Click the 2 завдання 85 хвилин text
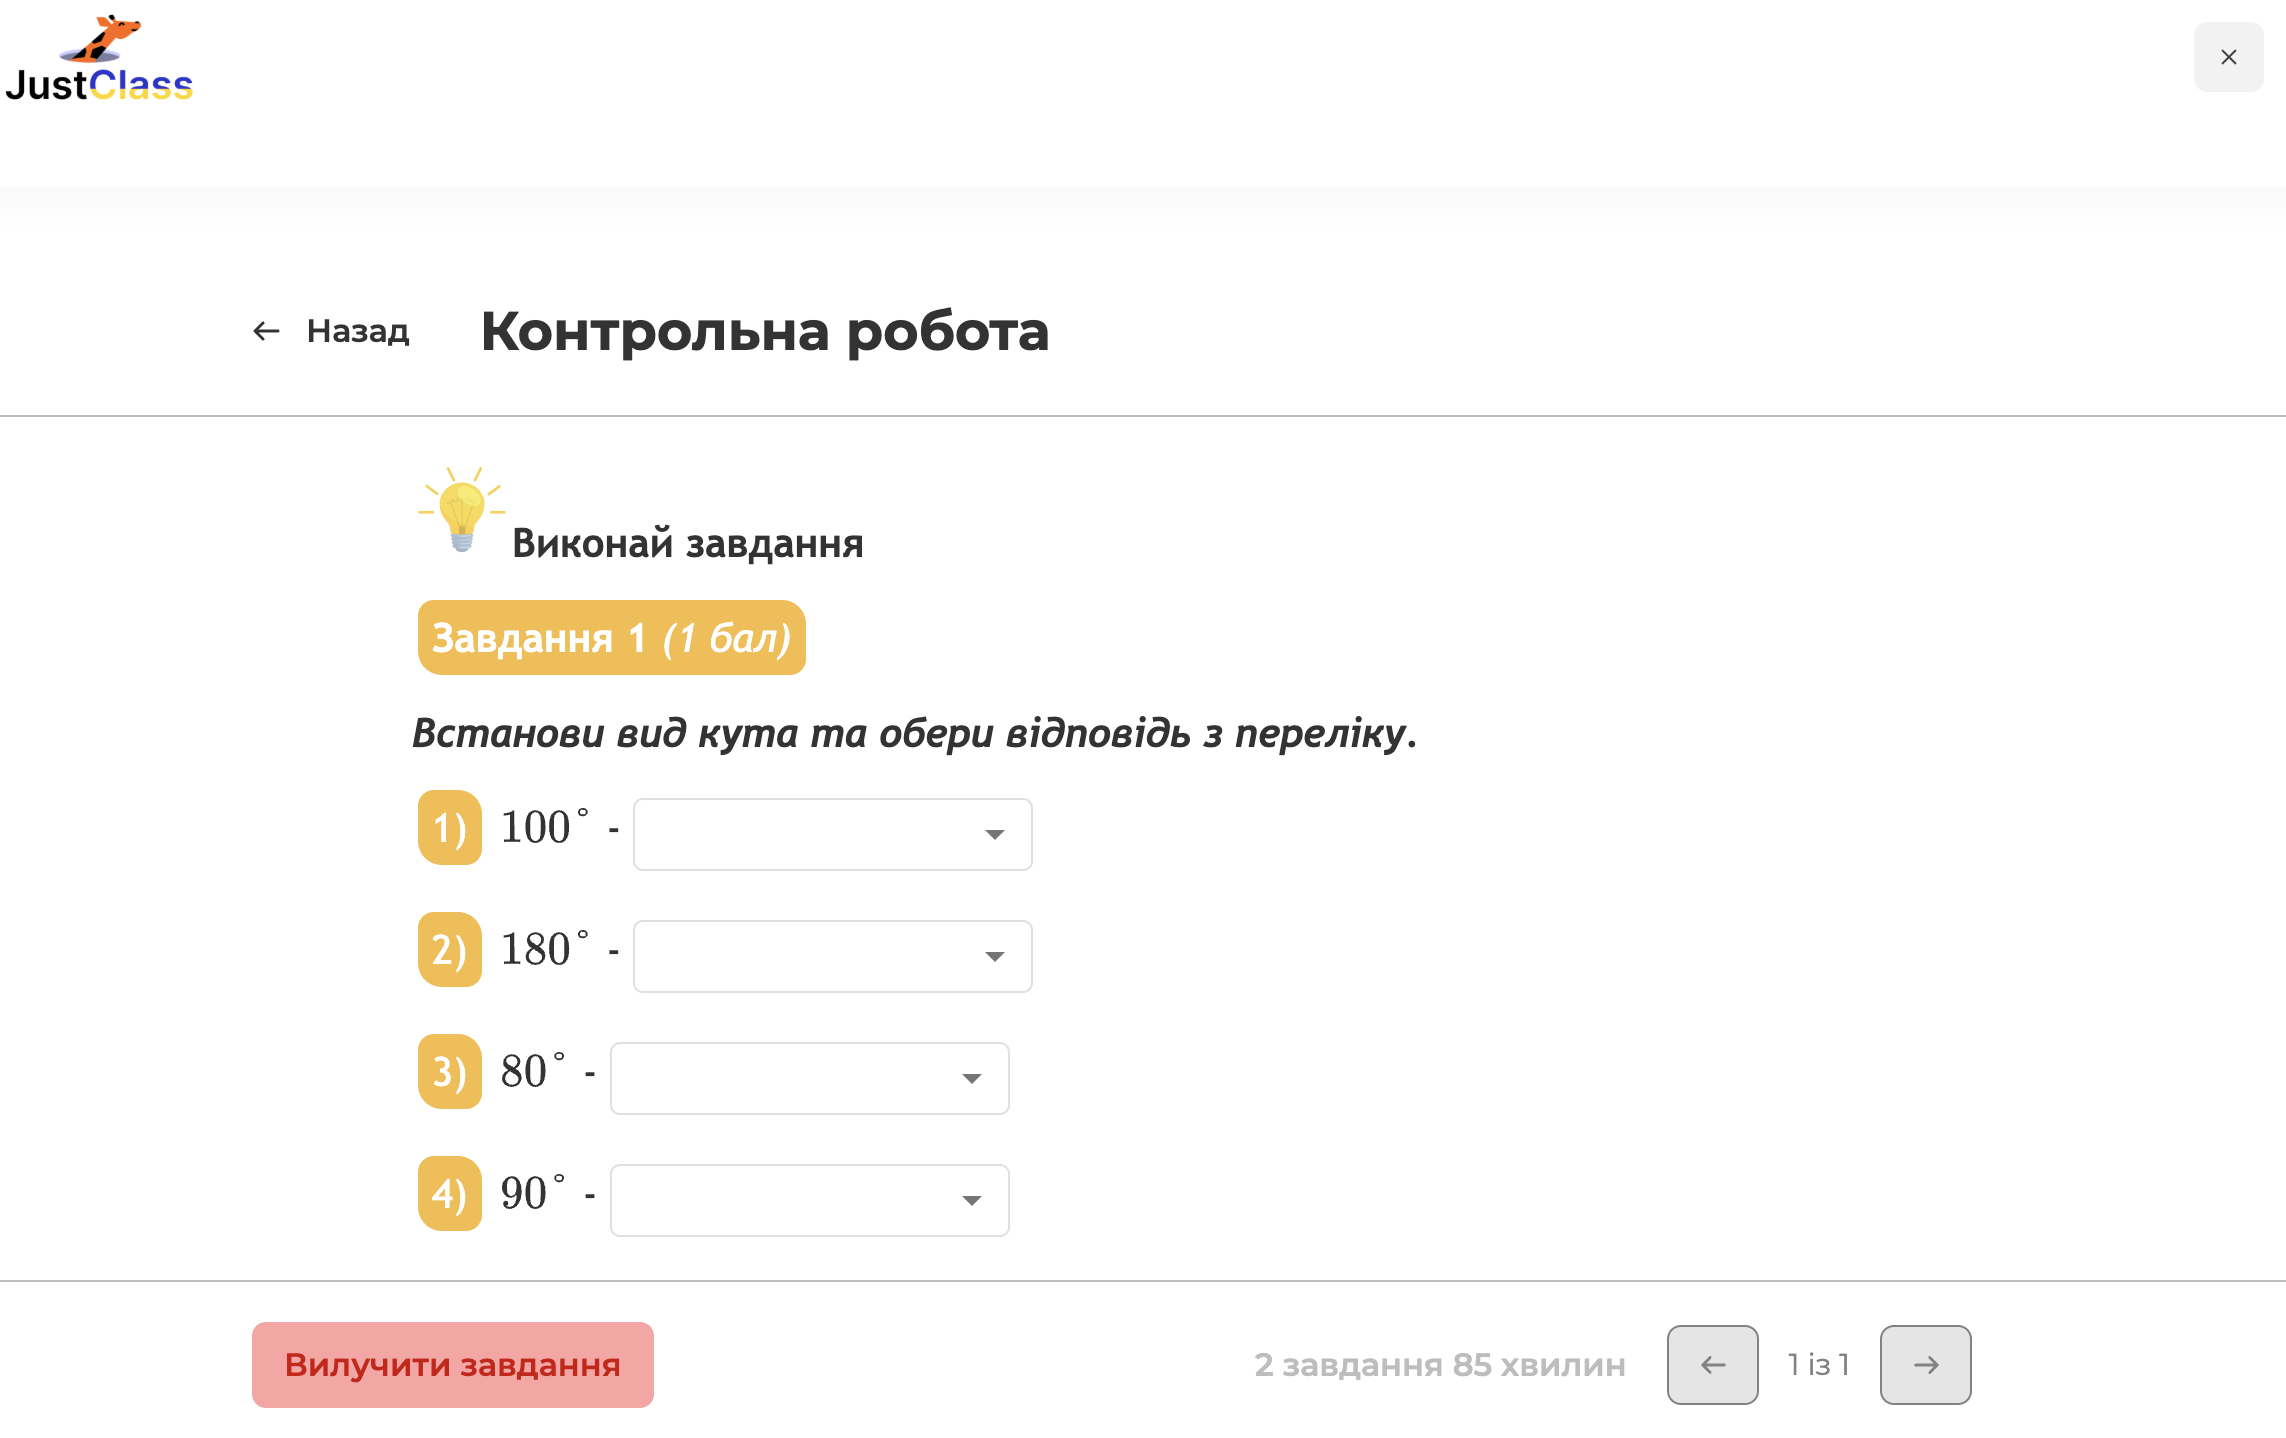The image size is (2286, 1438). [1439, 1364]
